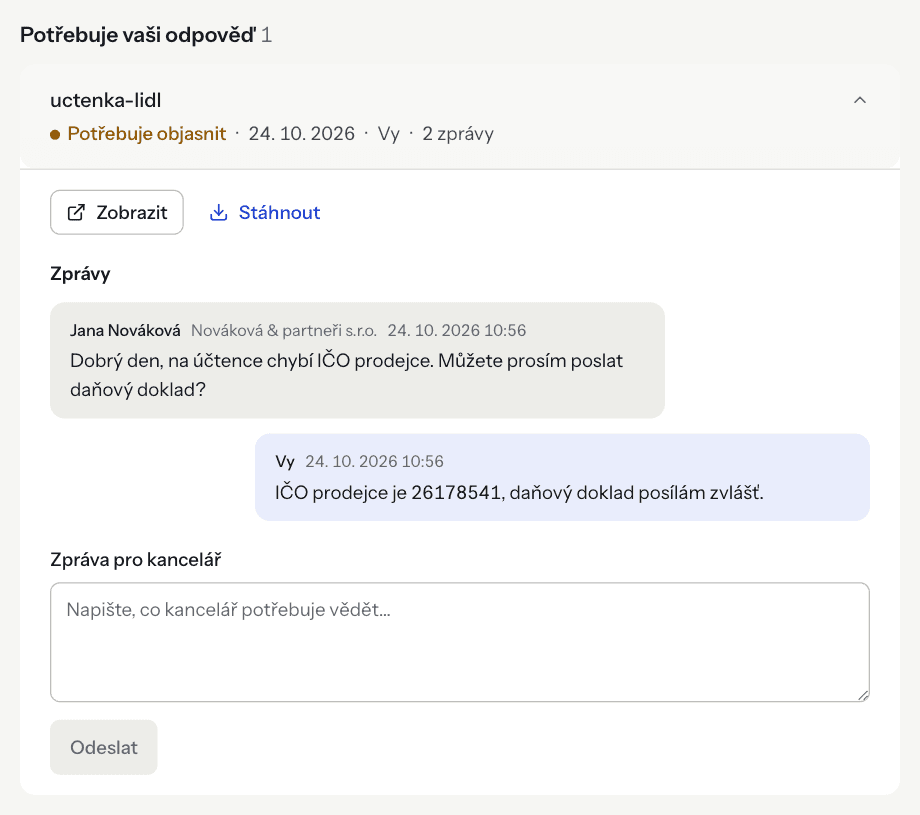This screenshot has height=815, width=920.
Task: Click the Vy author label in header row
Action: pyautogui.click(x=388, y=134)
